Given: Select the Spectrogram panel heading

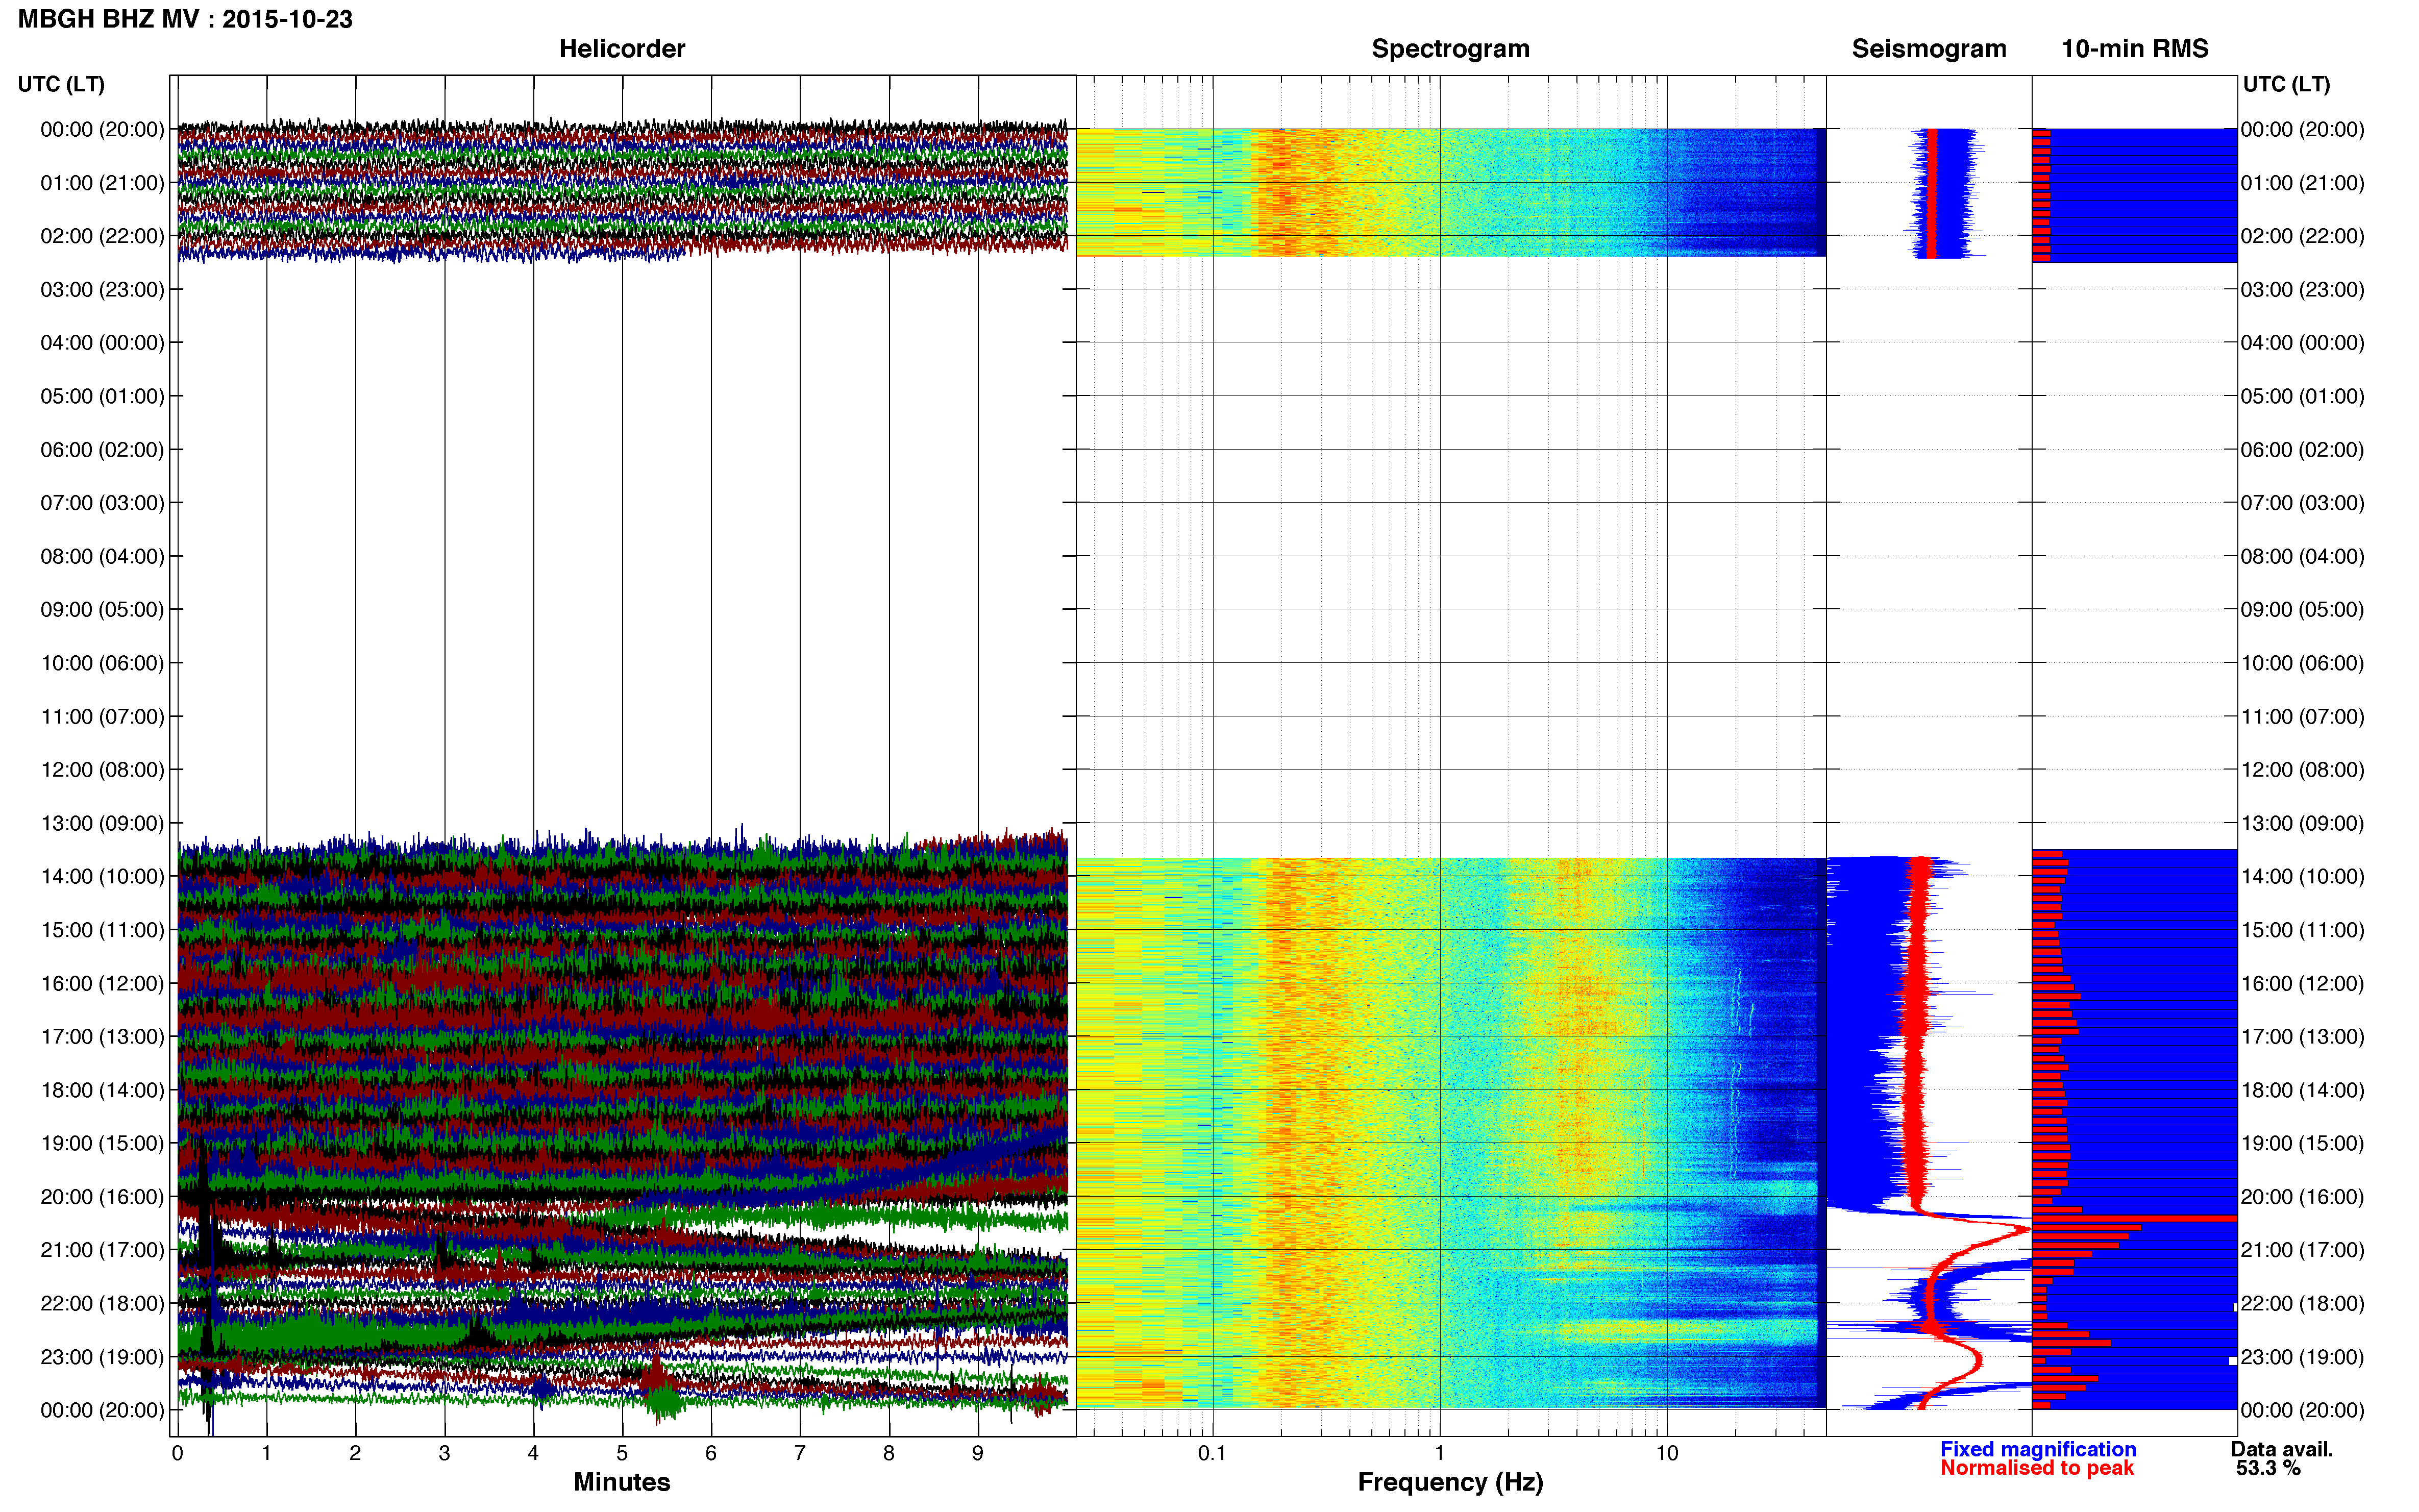Looking at the screenshot, I should (1450, 48).
